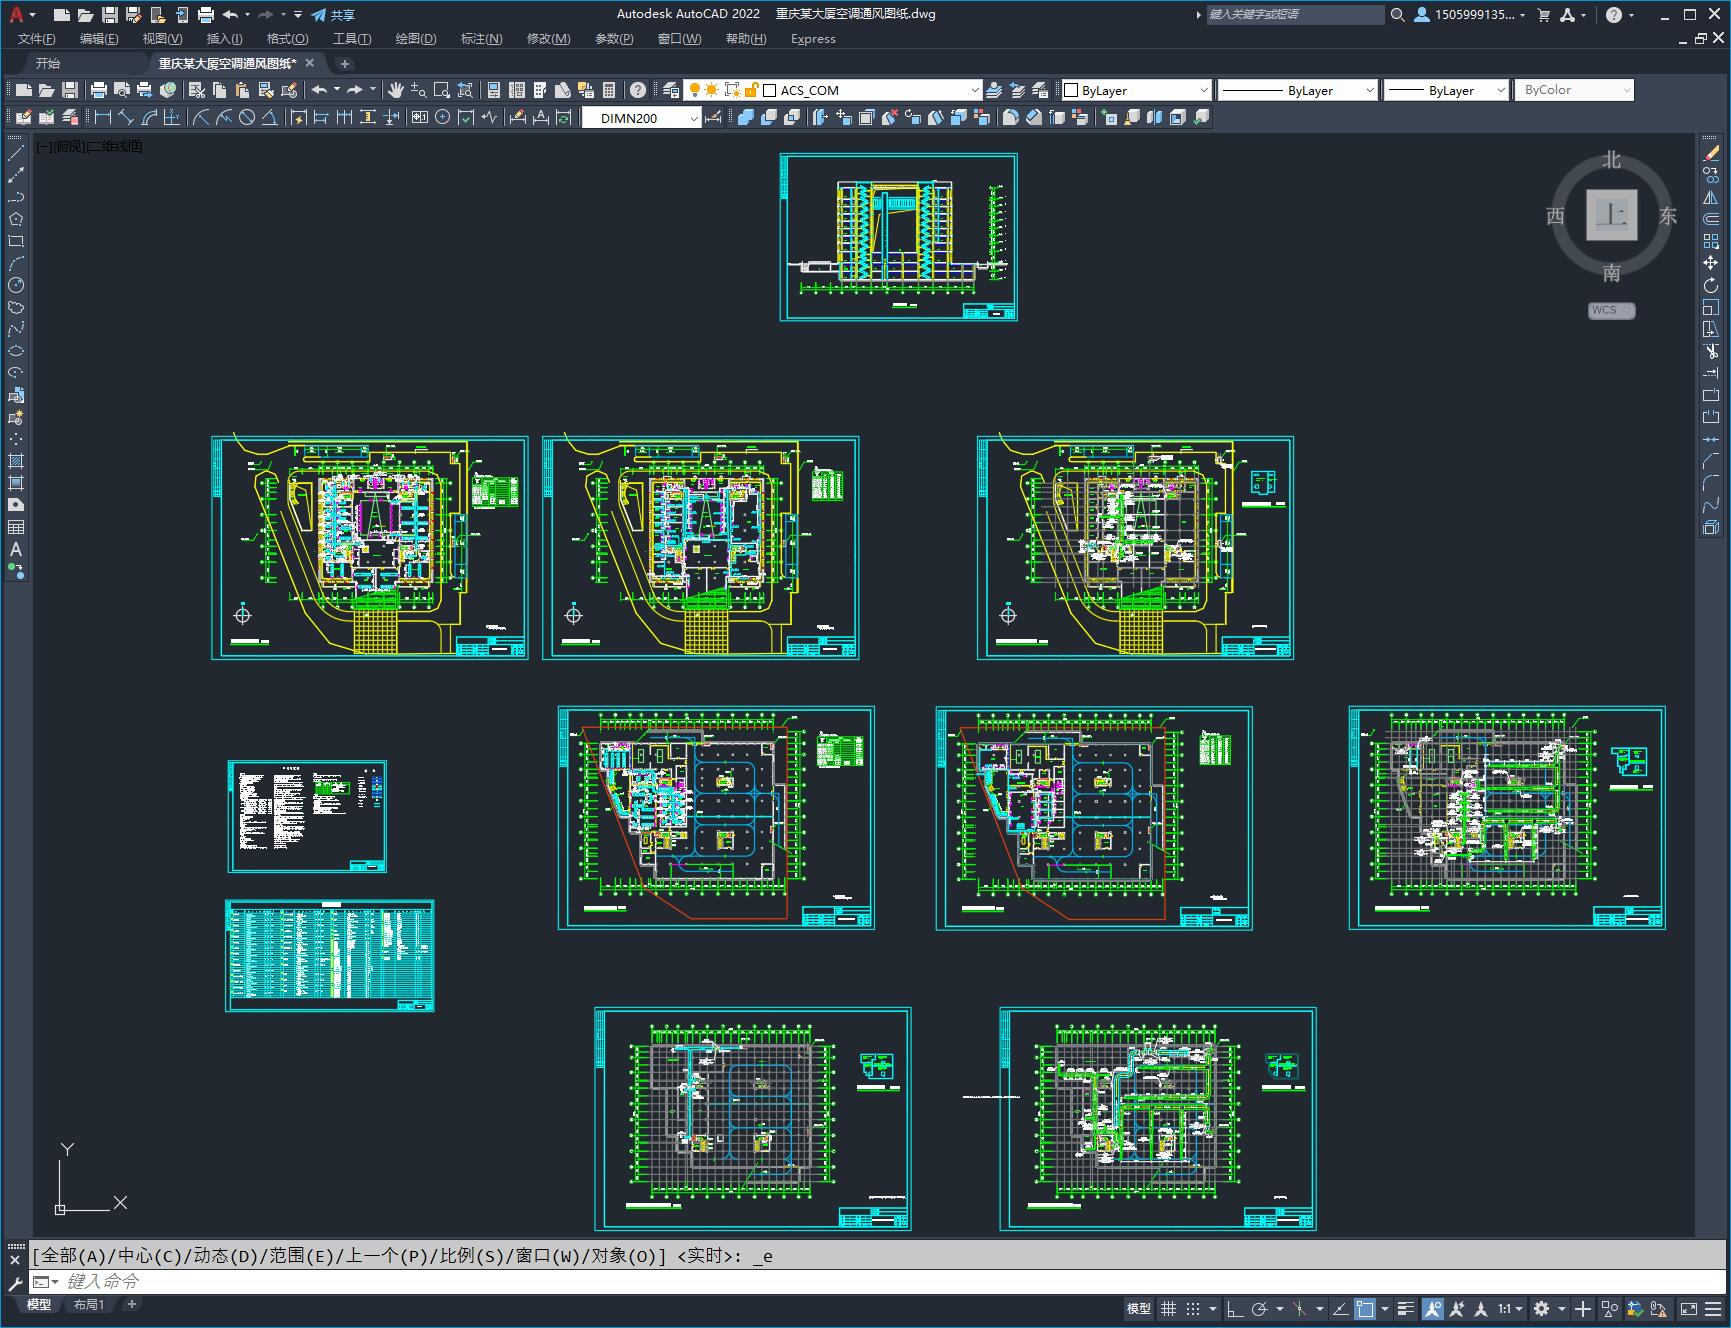This screenshot has width=1731, height=1328.
Task: Open the ByLayer lineweight dropdown
Action: click(1446, 90)
